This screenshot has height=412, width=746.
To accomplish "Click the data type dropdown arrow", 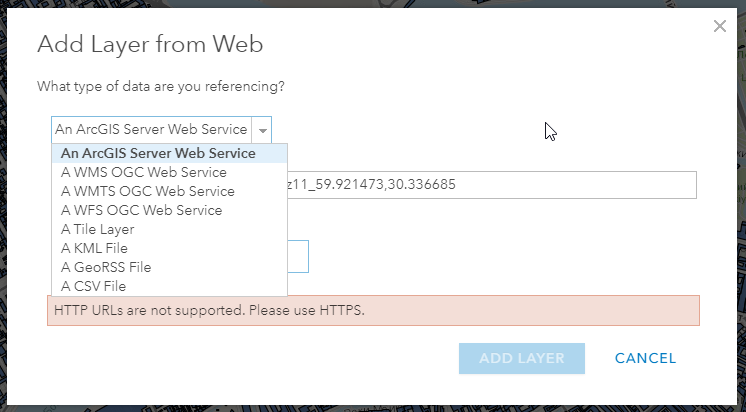I will coord(262,130).
